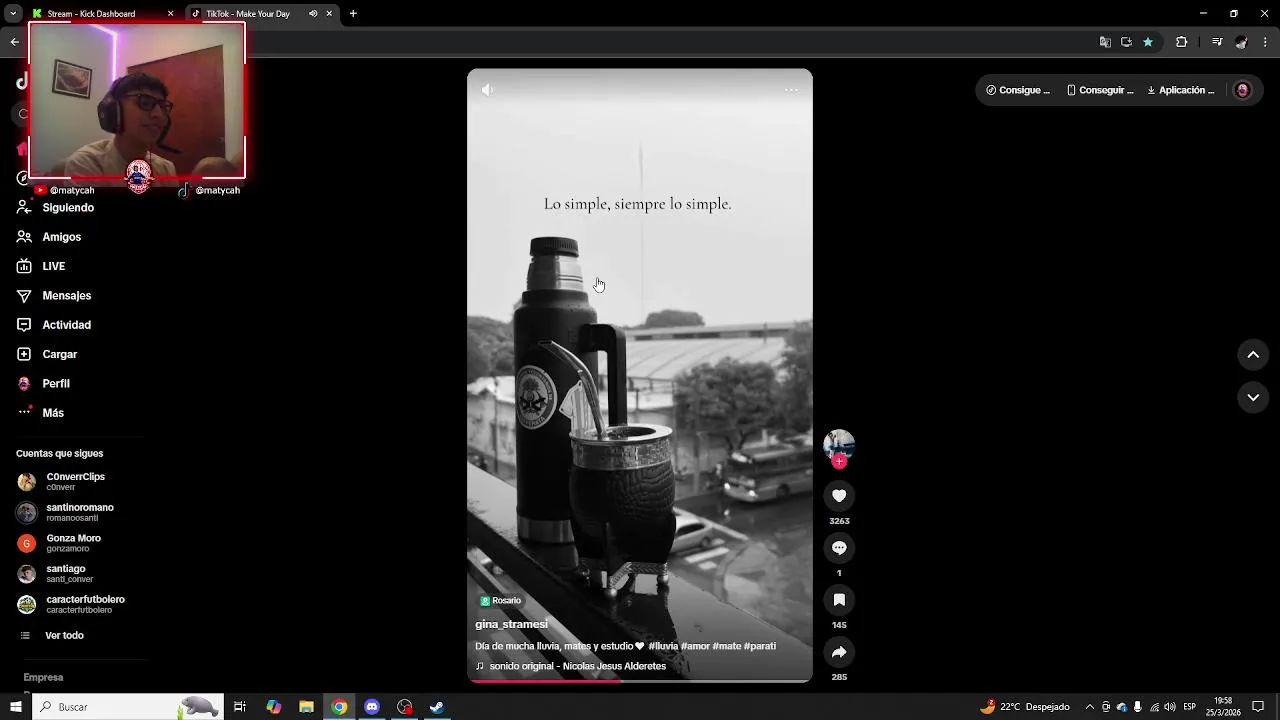Open TikTok profile avatar top right
Screen dimensions: 1280x720
(1243, 90)
